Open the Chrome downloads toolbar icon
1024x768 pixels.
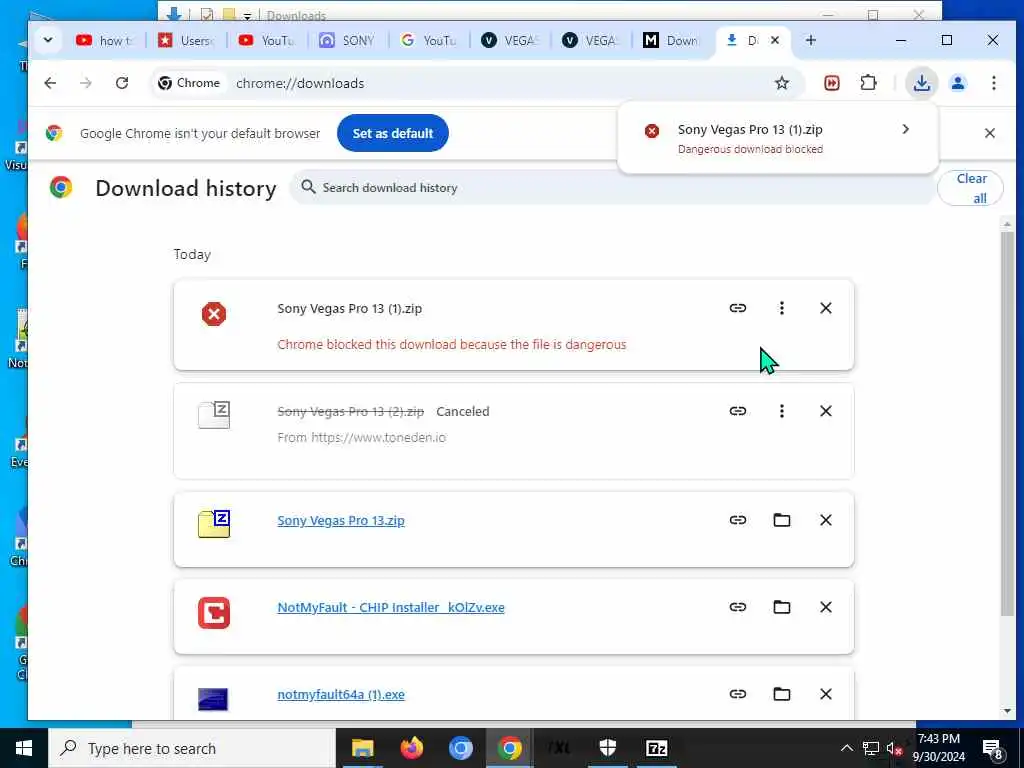[x=921, y=83]
